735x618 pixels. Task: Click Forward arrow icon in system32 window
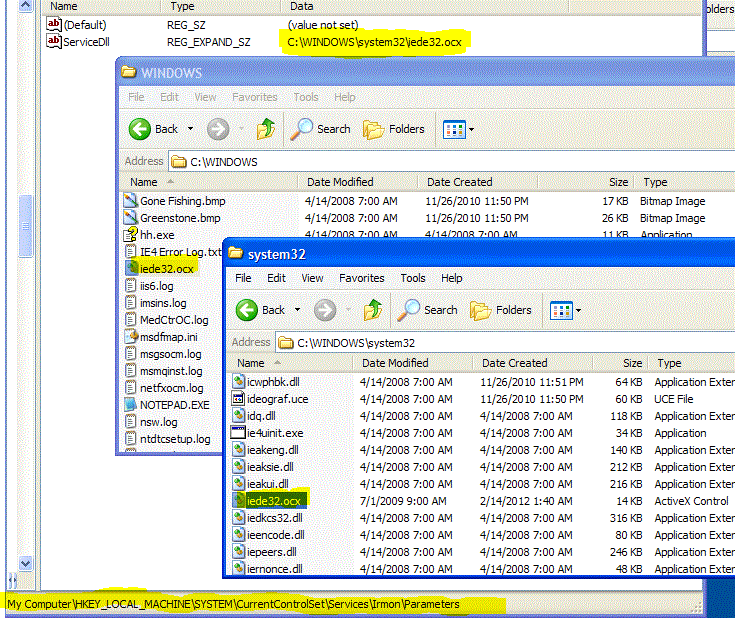pyautogui.click(x=325, y=310)
